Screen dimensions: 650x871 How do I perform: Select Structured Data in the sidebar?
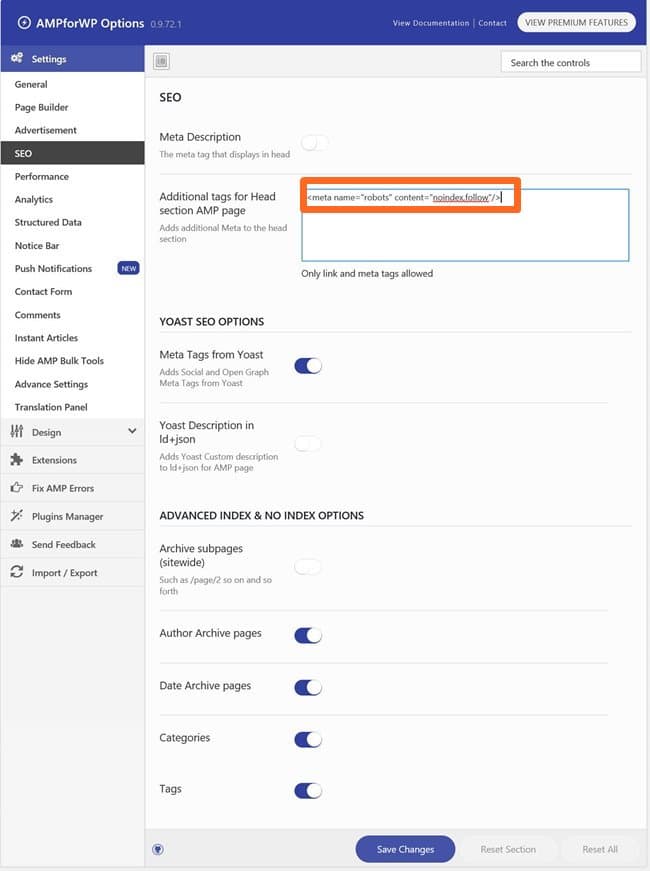point(48,222)
